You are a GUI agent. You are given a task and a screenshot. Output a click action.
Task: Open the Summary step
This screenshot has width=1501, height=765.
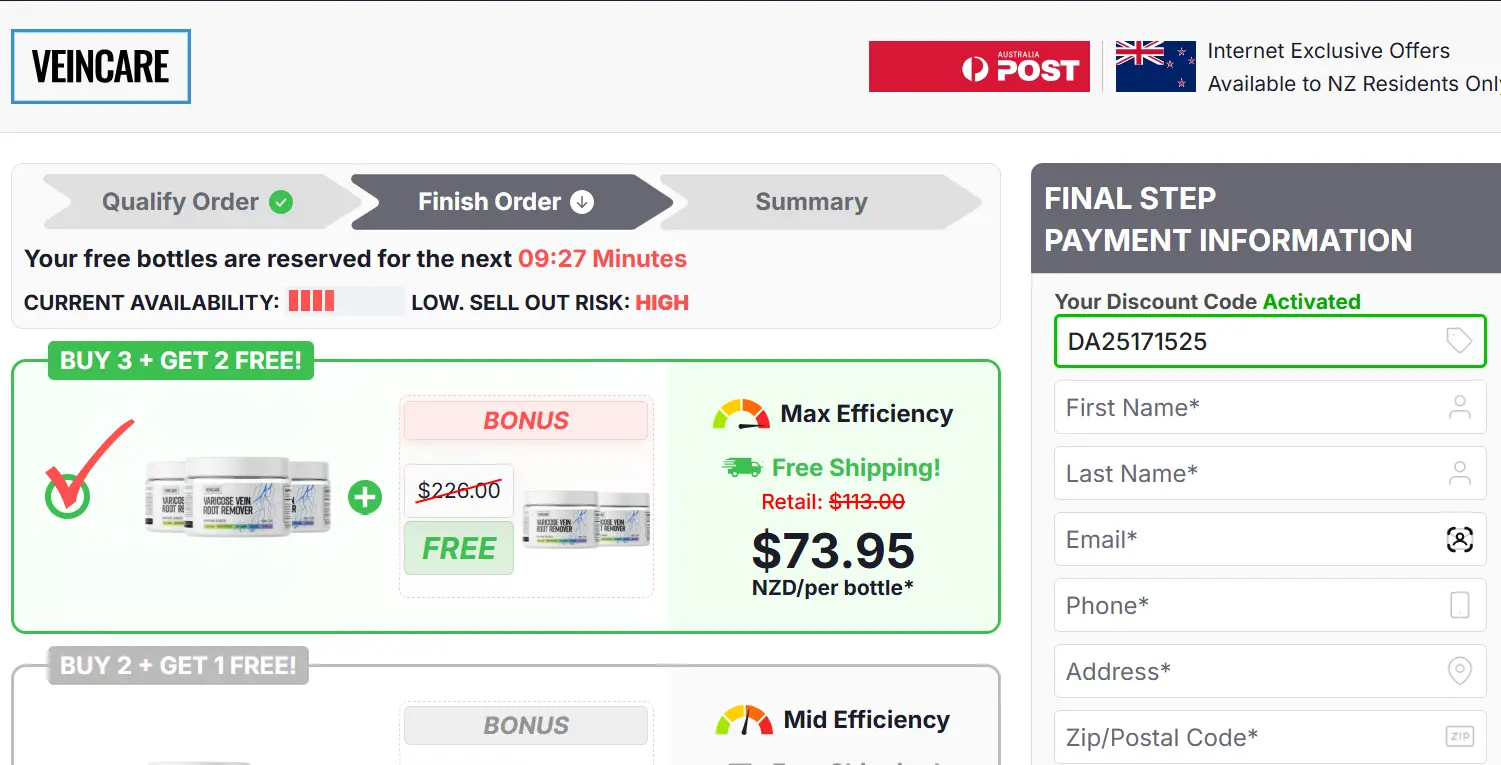point(811,202)
